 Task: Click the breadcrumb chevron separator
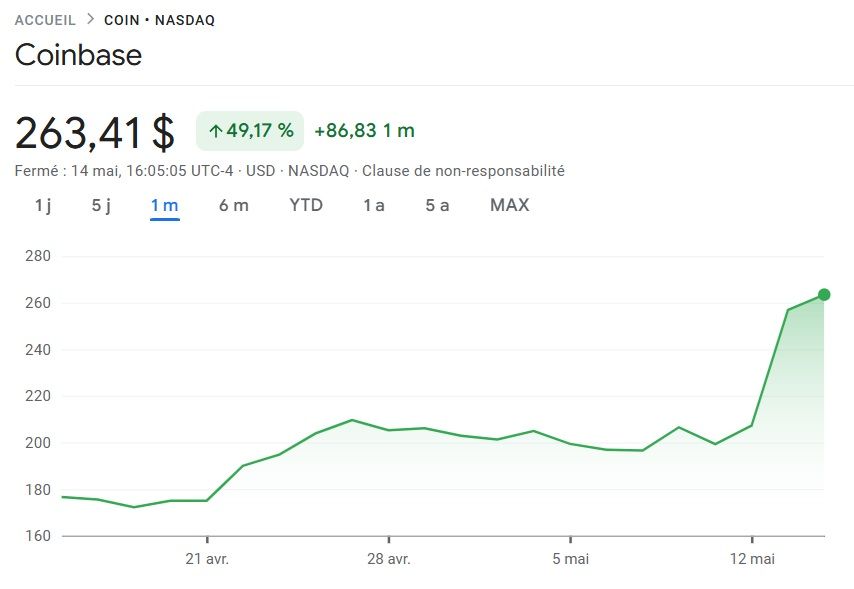(90, 19)
